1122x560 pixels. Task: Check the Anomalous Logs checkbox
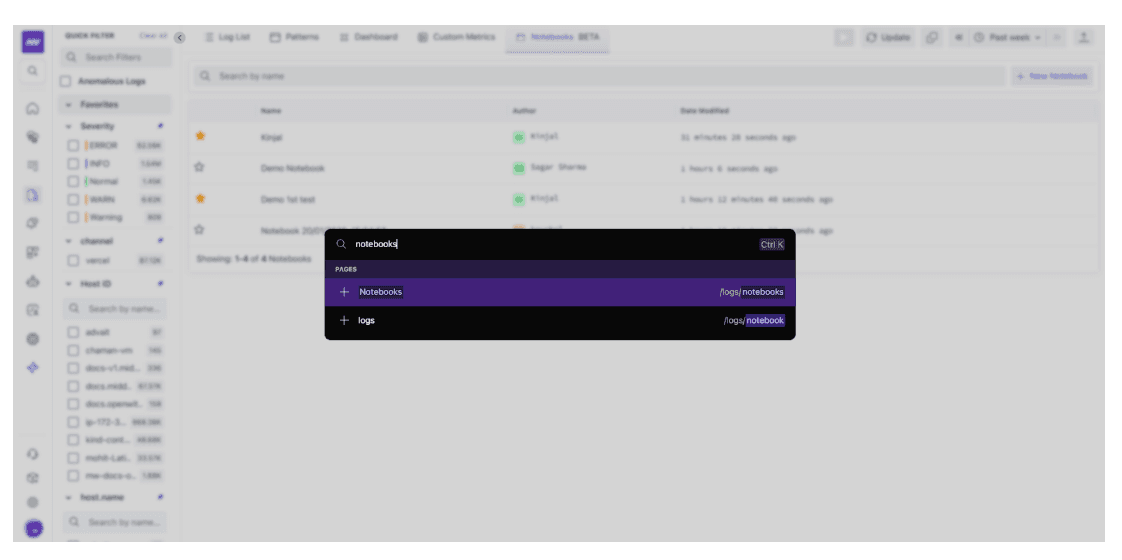(x=66, y=81)
